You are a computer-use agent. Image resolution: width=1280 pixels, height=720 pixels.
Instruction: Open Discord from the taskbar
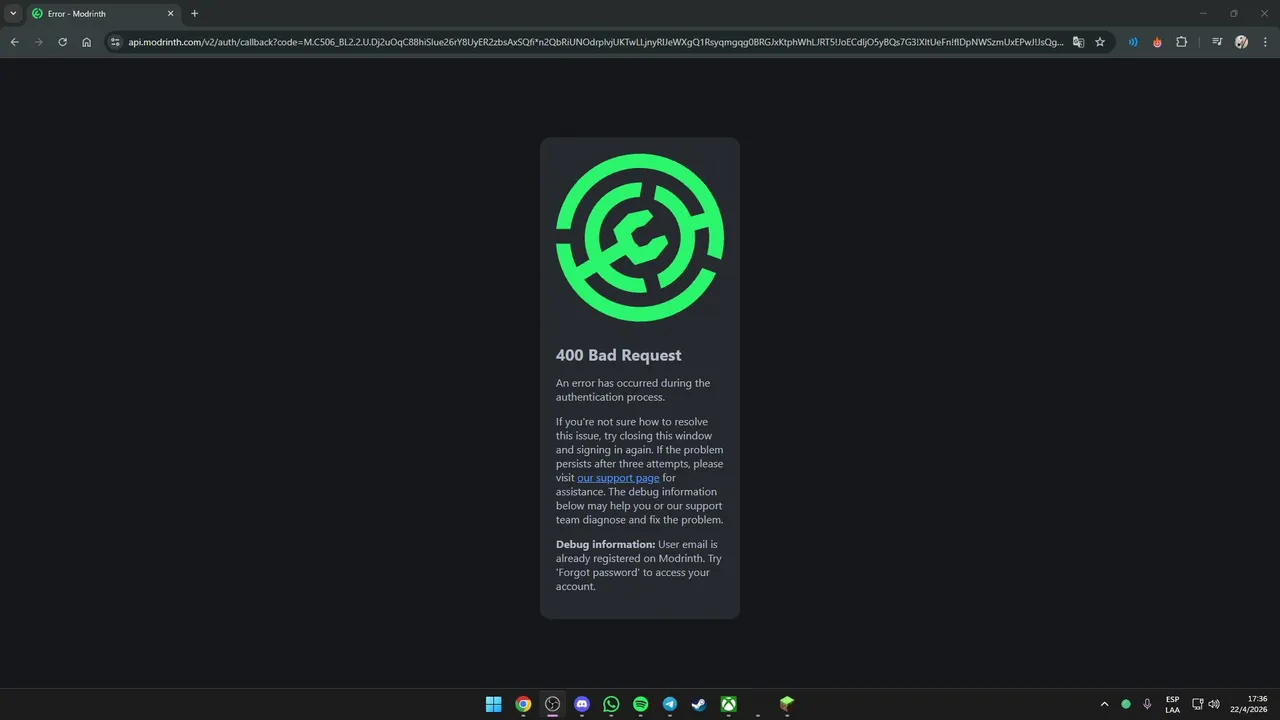[x=582, y=704]
